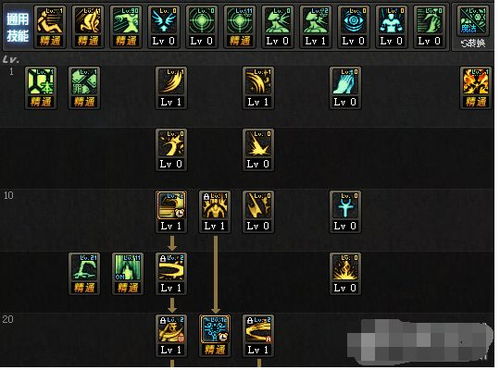Click the fire skill icon marked 精通
500x370 pixels.
pos(476,88)
